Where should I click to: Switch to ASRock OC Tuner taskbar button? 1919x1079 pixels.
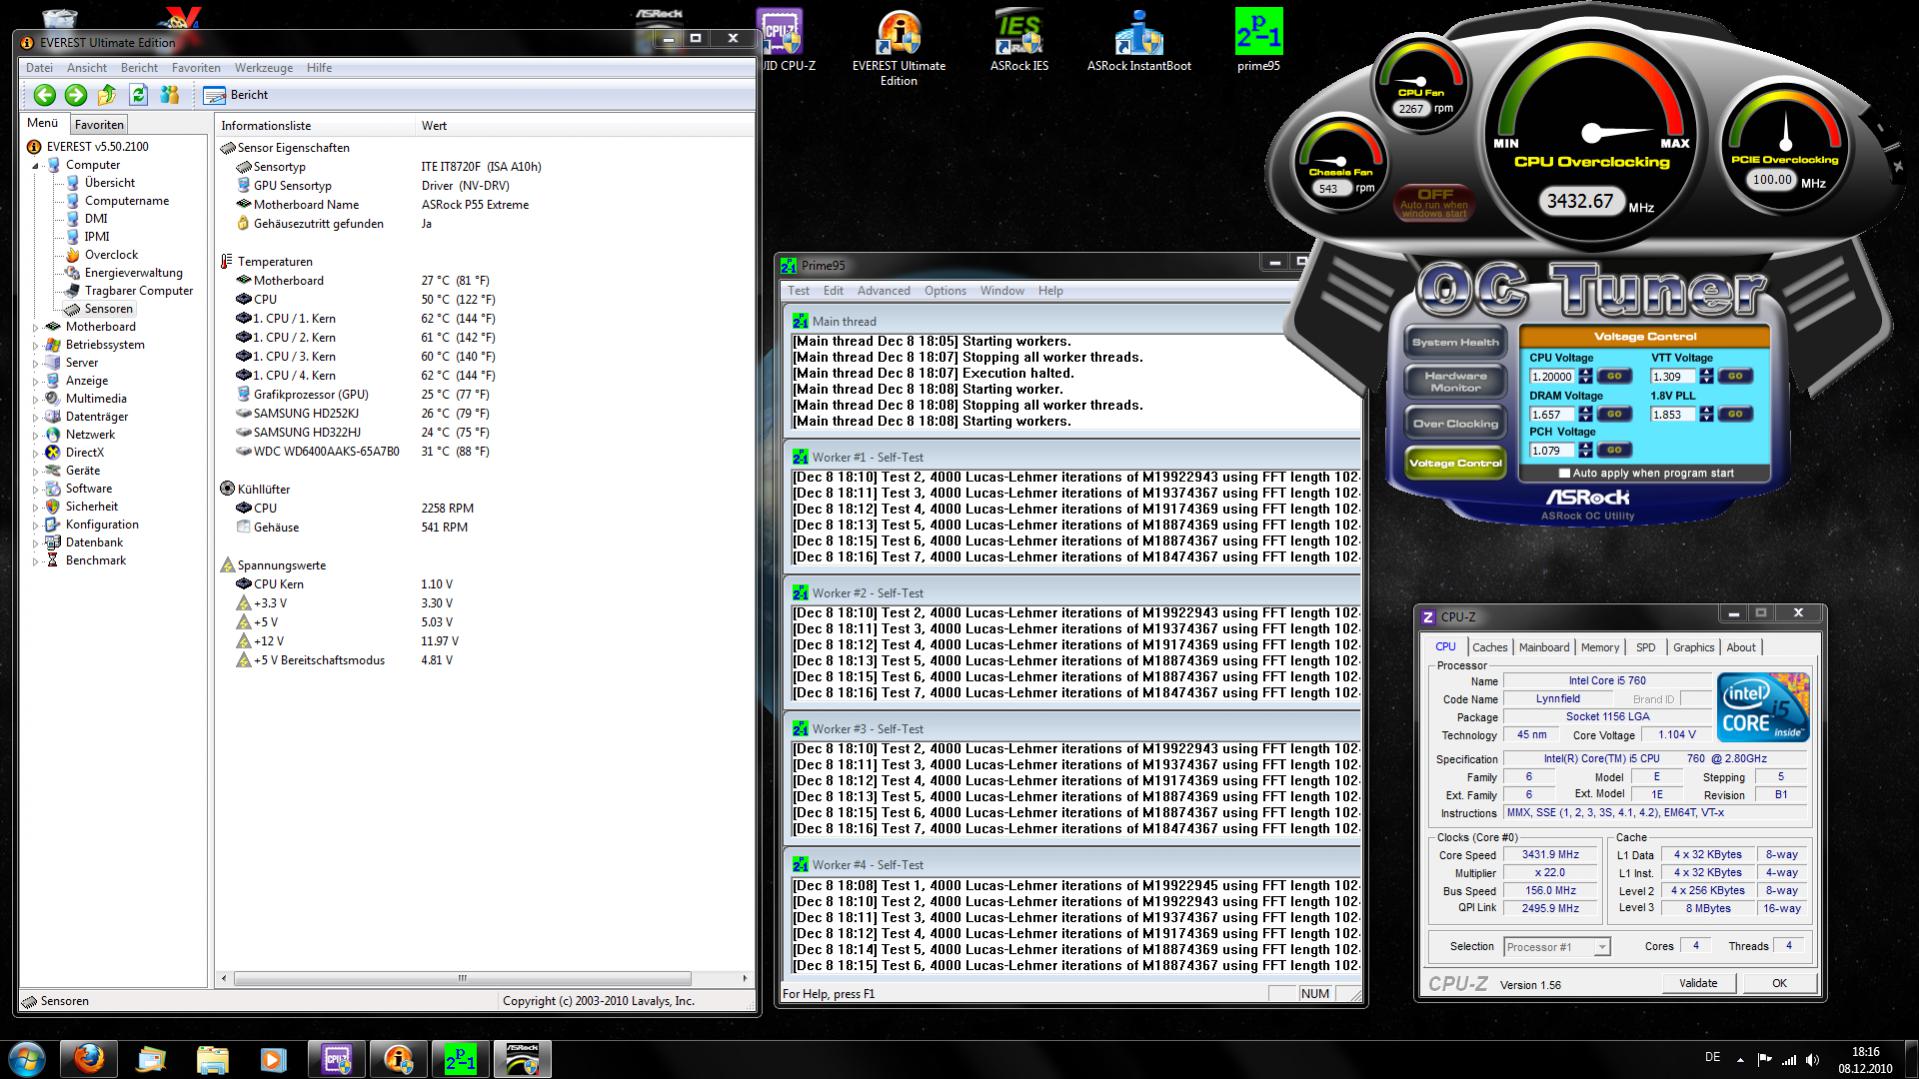(x=522, y=1058)
